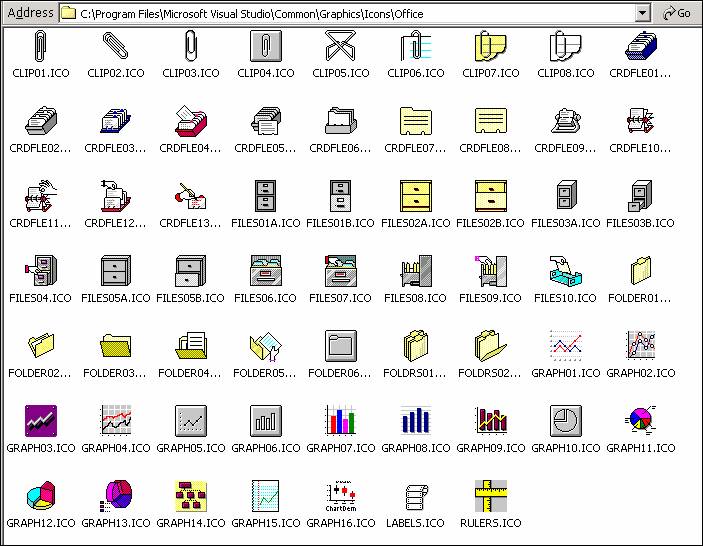Click the CLIP07.ICO yellow notes icon
Image resolution: width=703 pixels, height=546 pixels.
pyautogui.click(x=490, y=46)
